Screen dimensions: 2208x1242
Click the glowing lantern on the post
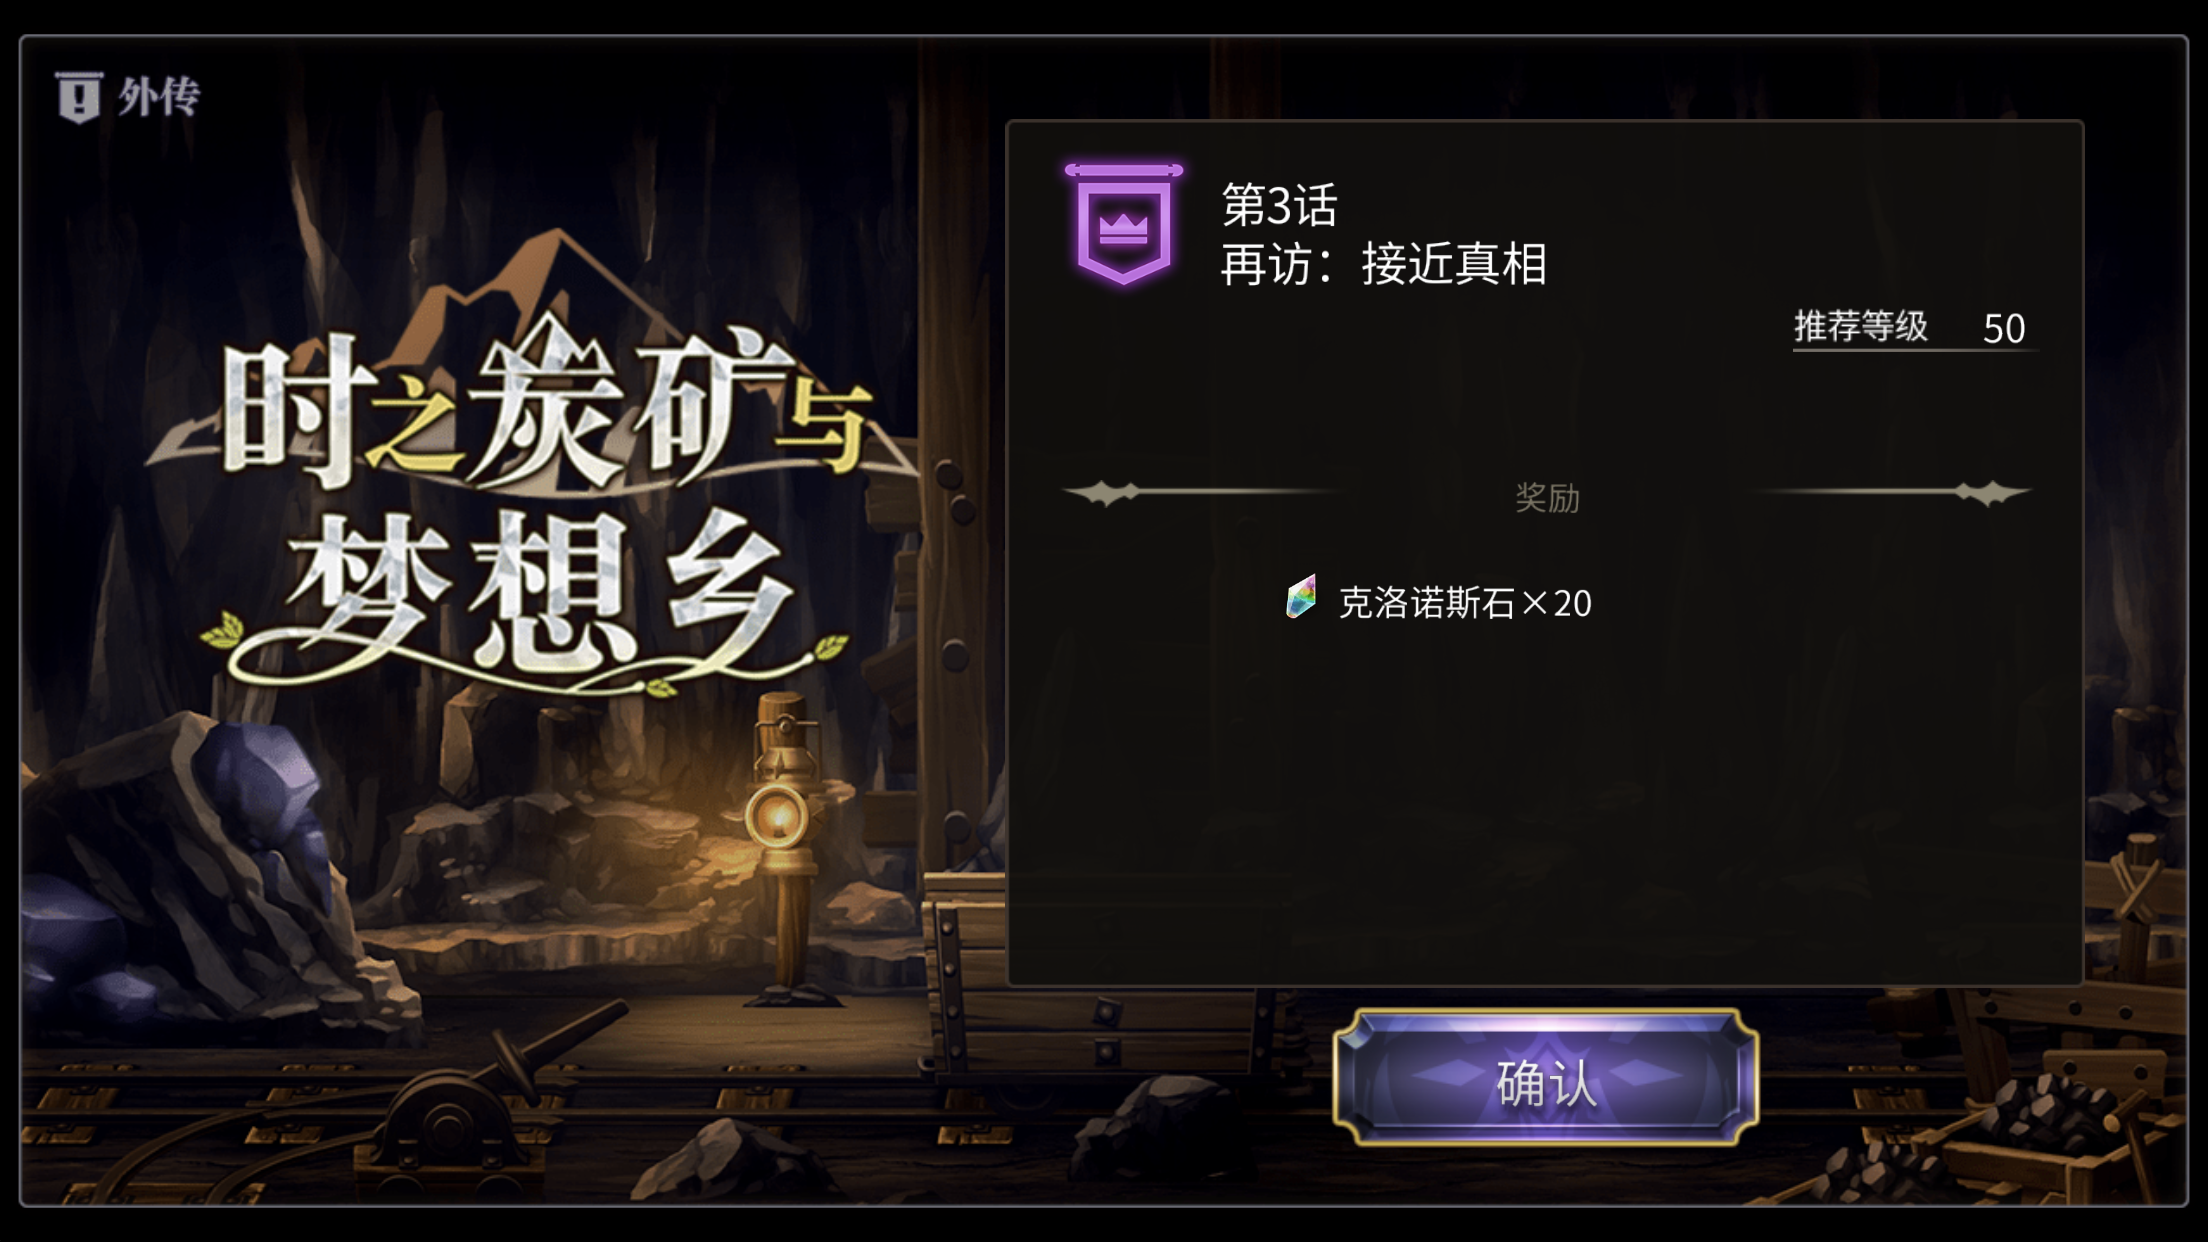point(778,815)
